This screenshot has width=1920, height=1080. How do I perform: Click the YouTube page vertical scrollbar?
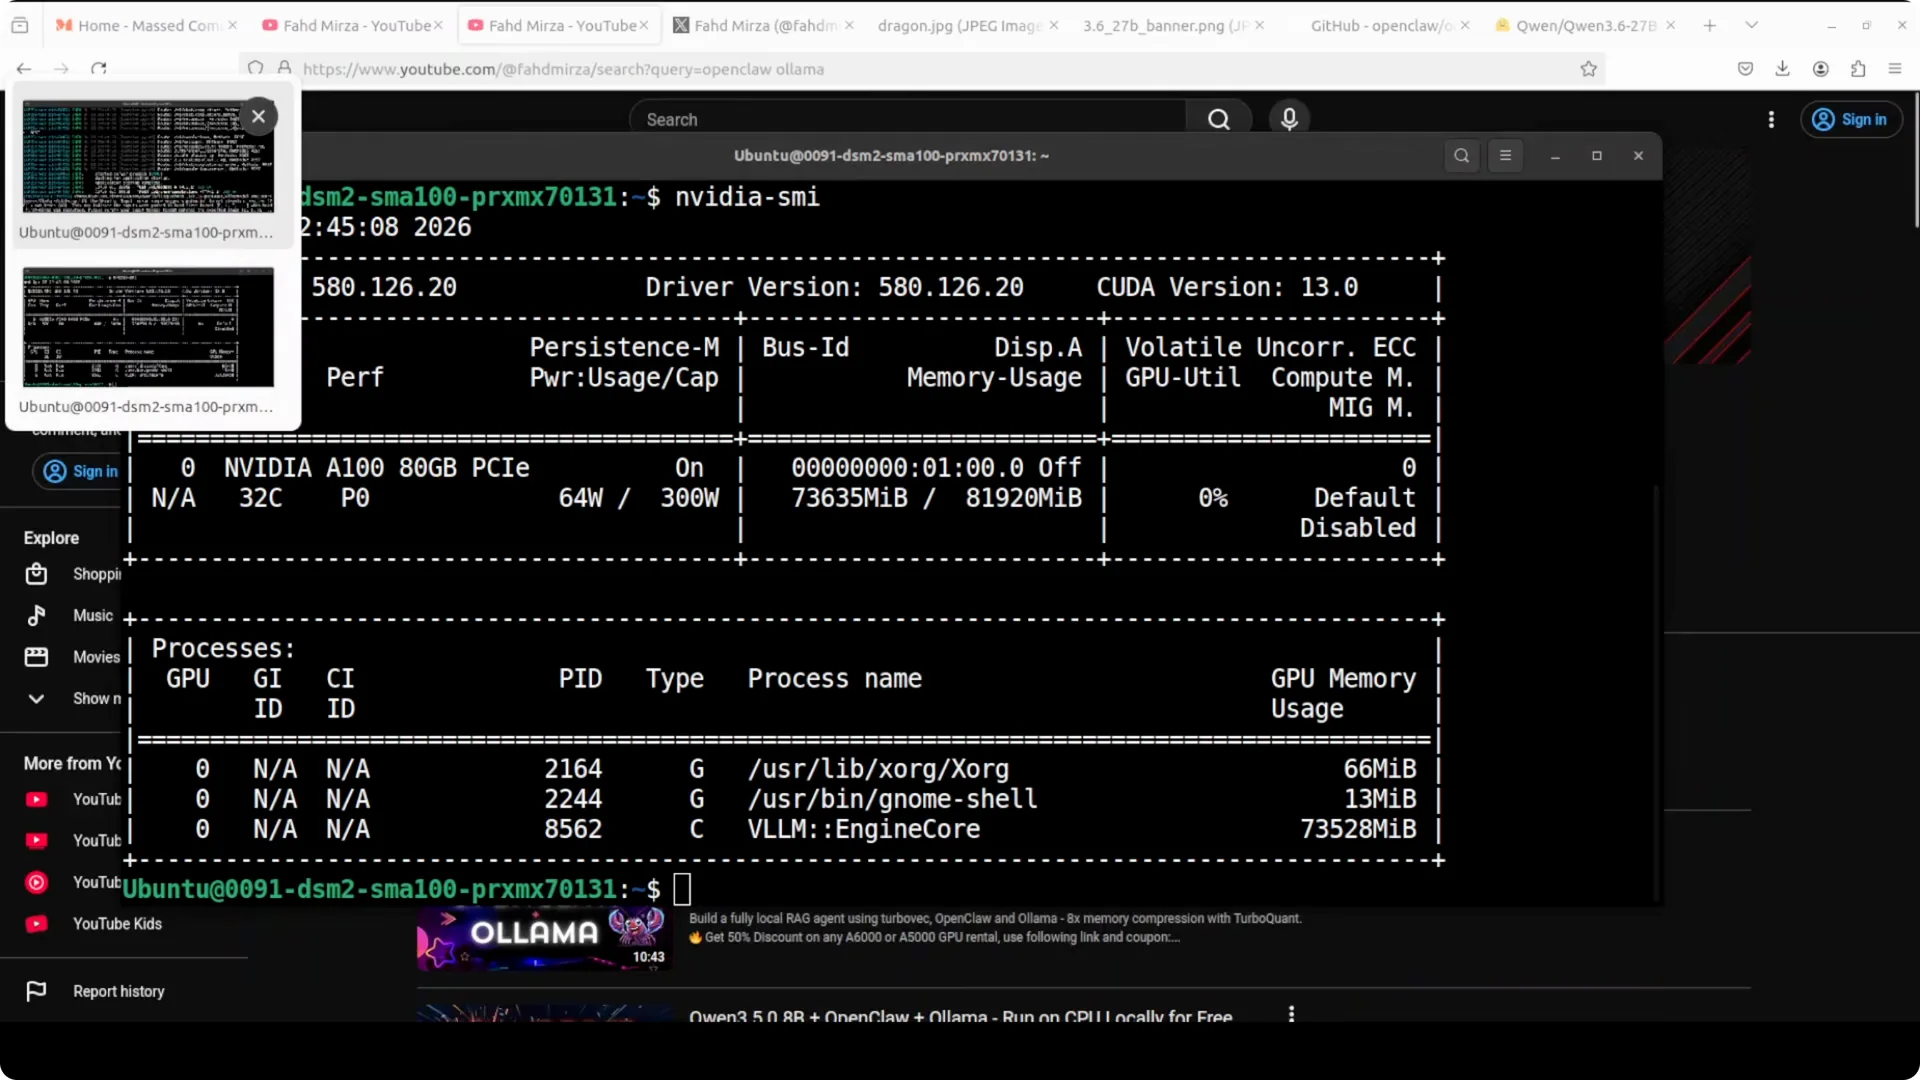pyautogui.click(x=1915, y=160)
